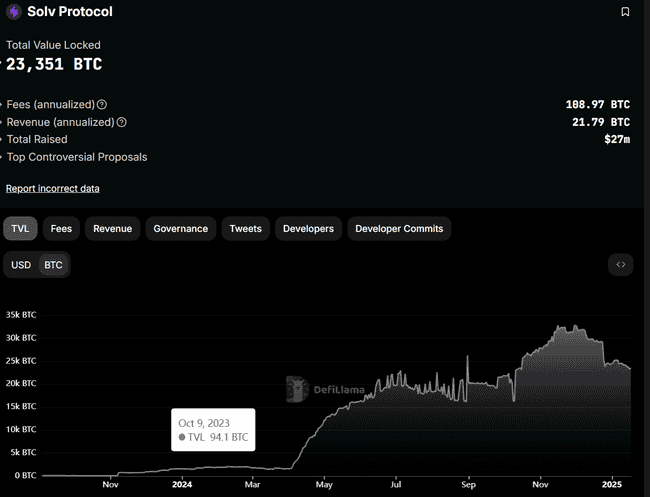Click help icon next to Fees (annualized)
Screen dimensions: 650x497
click(102, 104)
